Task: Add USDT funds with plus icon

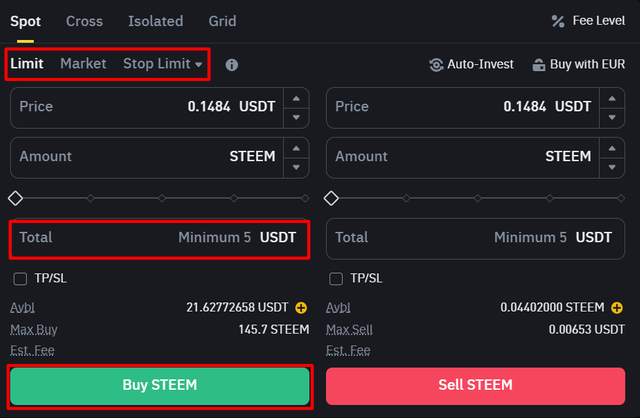Action: [x=301, y=308]
